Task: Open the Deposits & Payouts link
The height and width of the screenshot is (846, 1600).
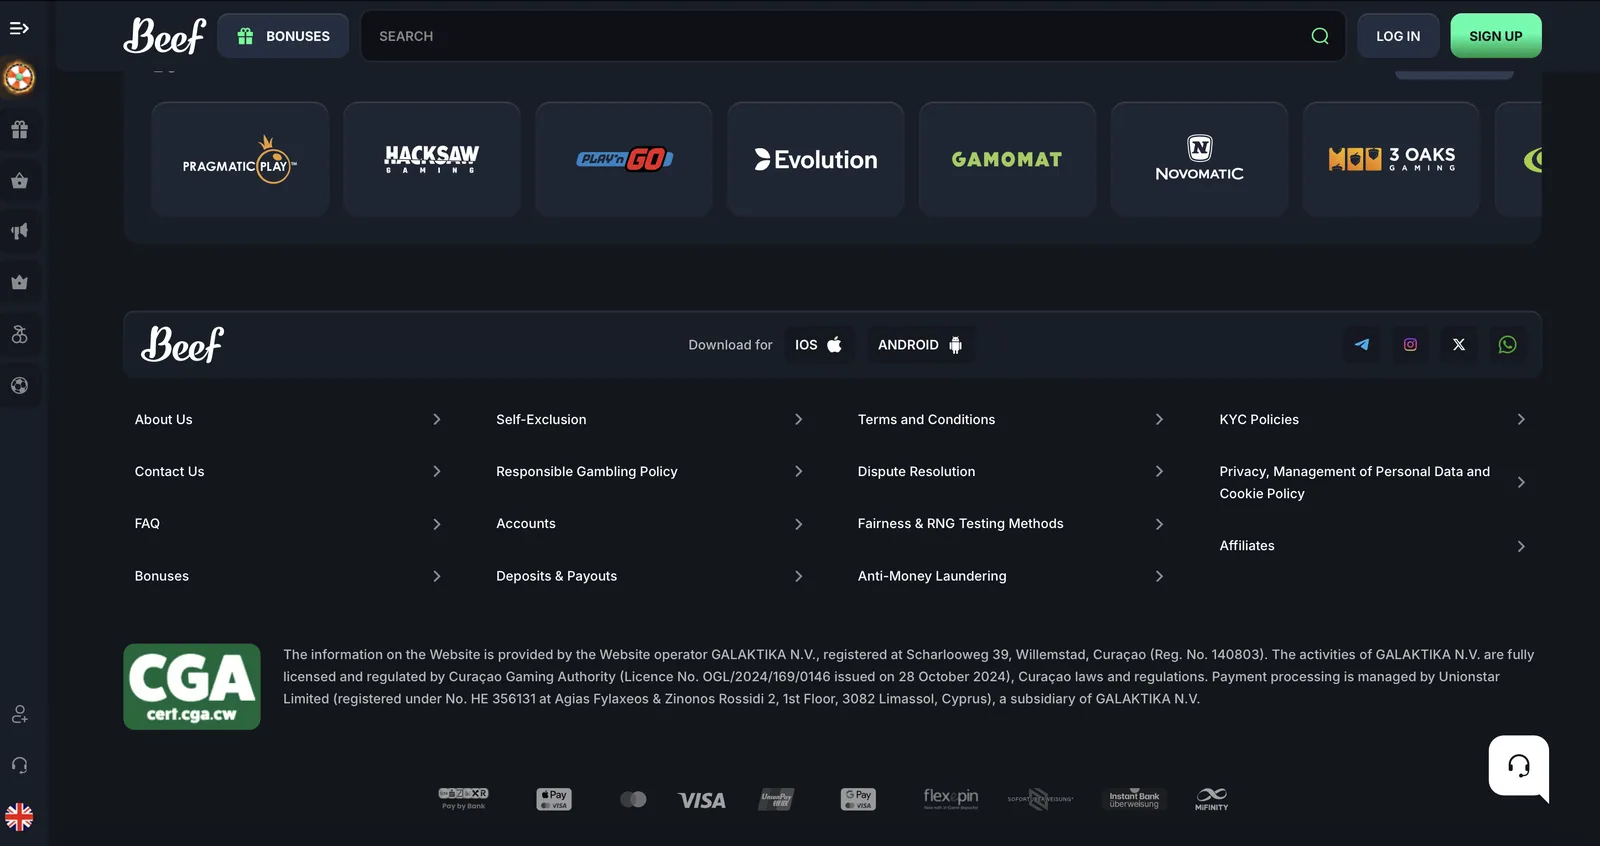Action: pos(556,576)
